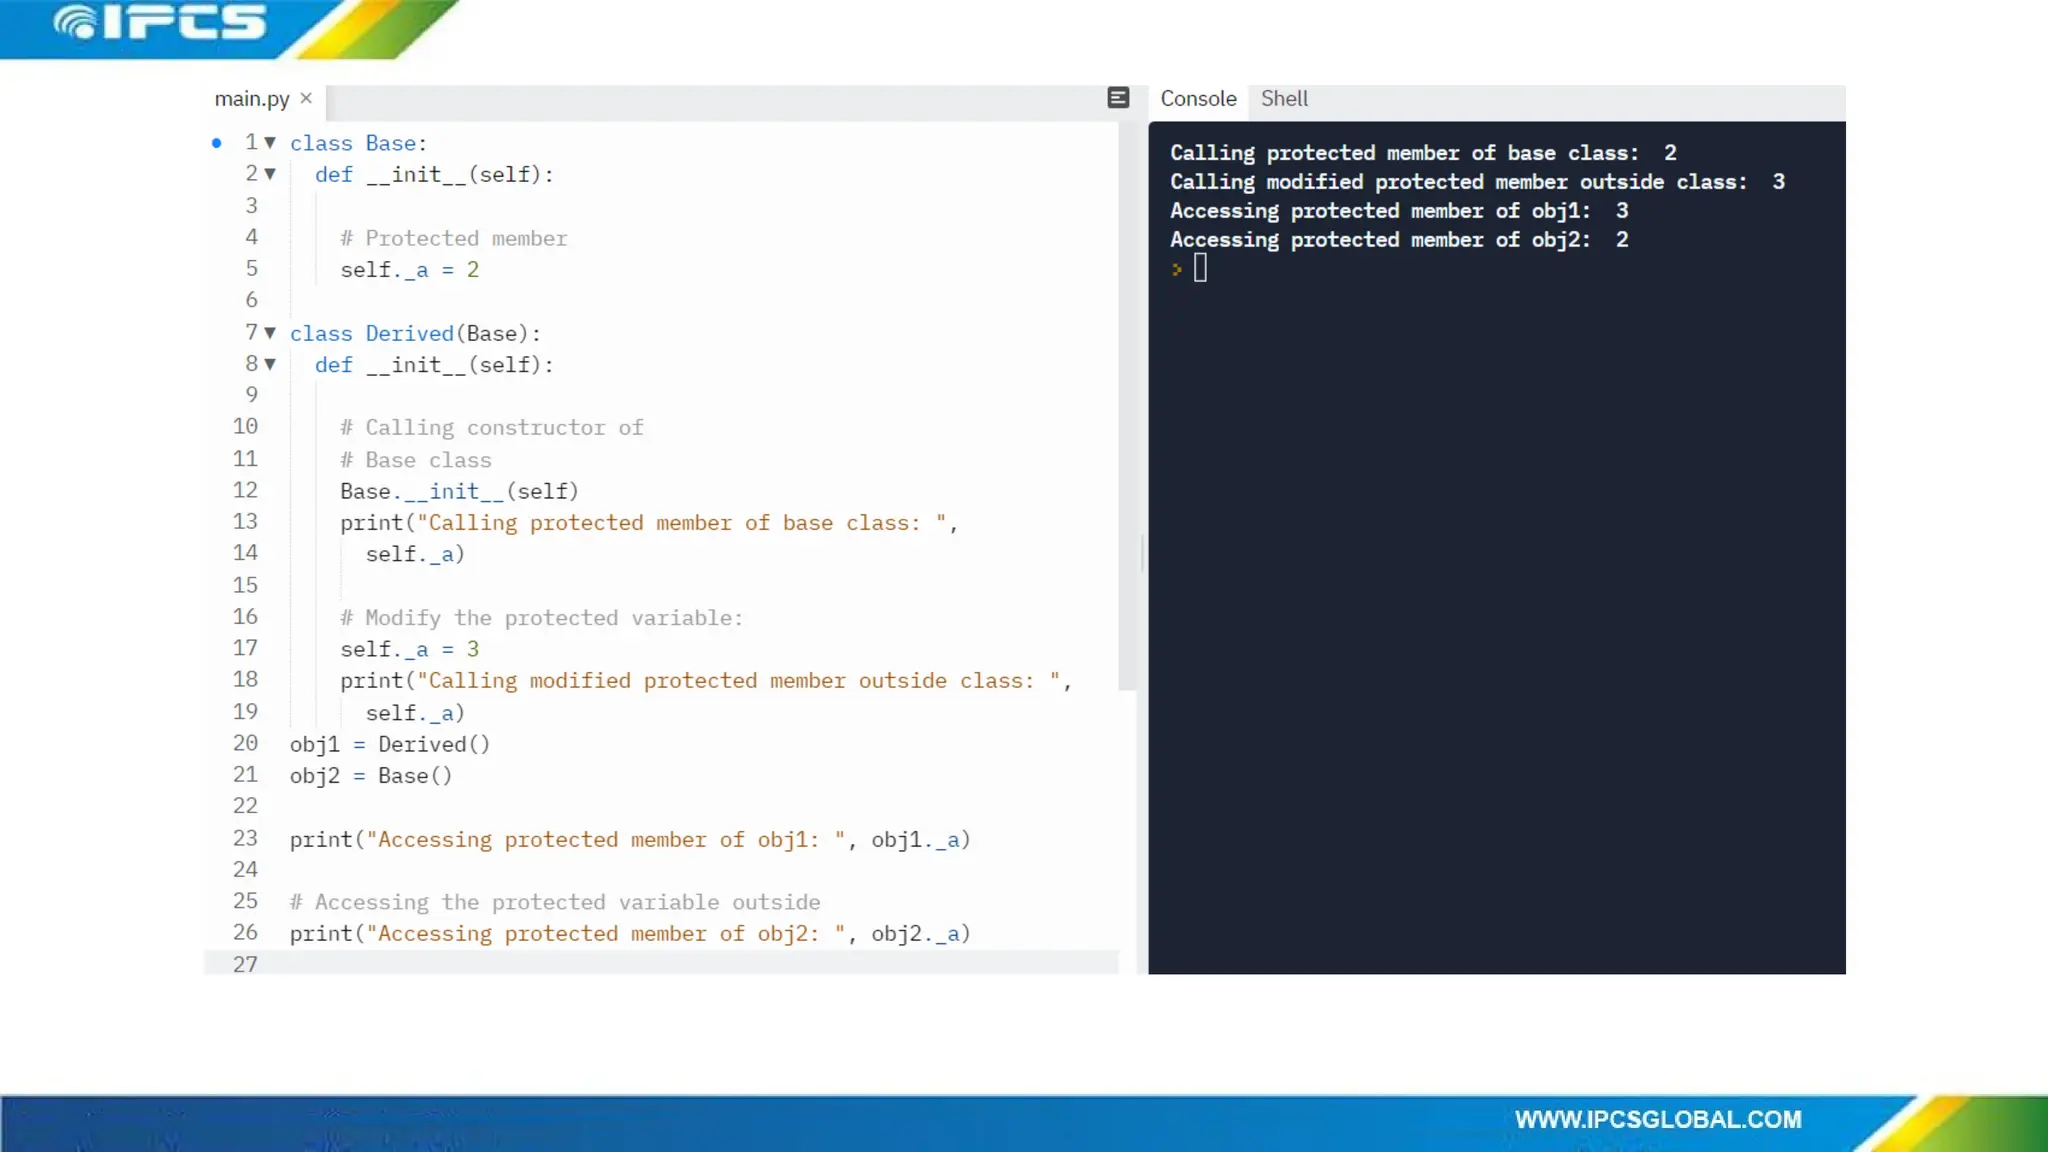Collapse class Derived fold arrow on line 7
Viewport: 2048px width, 1152px height.
point(270,333)
